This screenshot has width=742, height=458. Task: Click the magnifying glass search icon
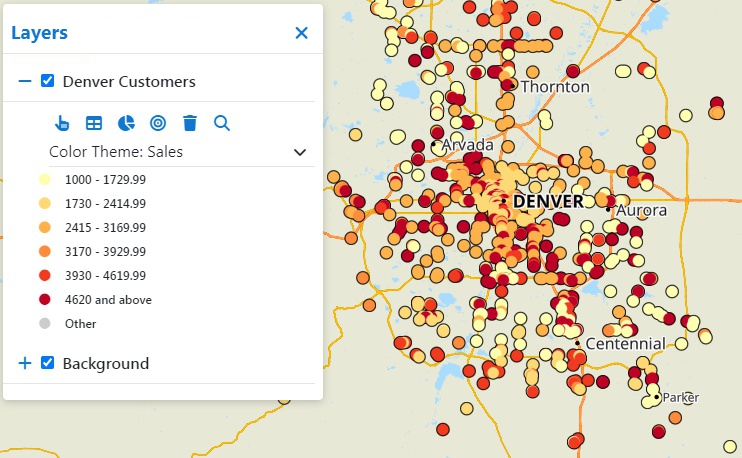point(222,123)
